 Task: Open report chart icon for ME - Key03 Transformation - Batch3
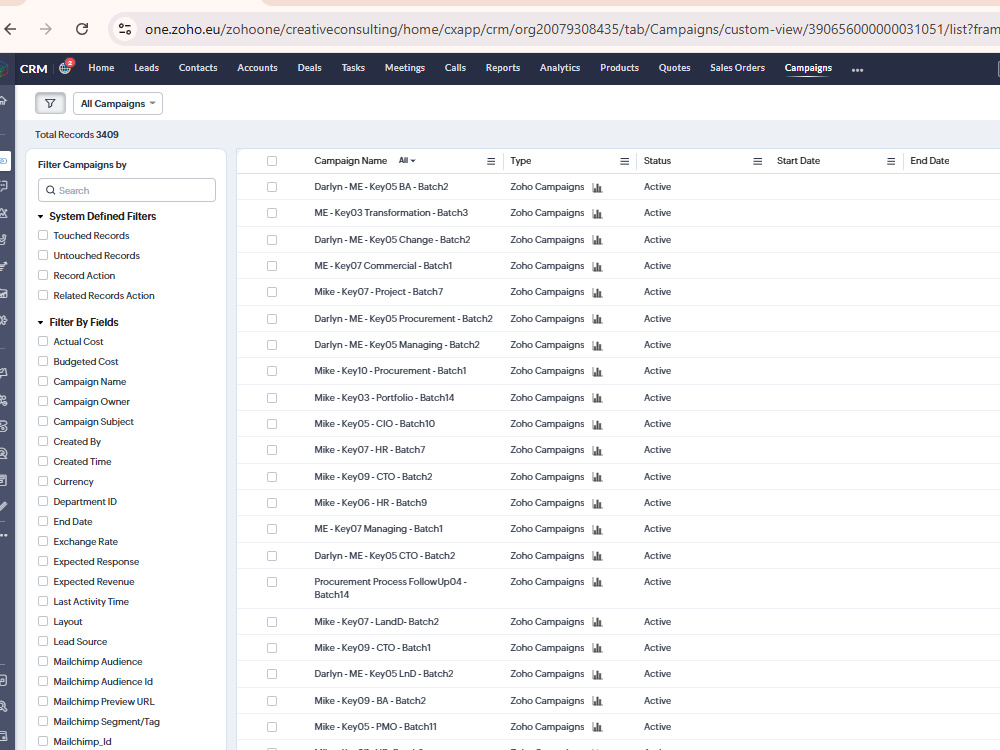click(597, 214)
